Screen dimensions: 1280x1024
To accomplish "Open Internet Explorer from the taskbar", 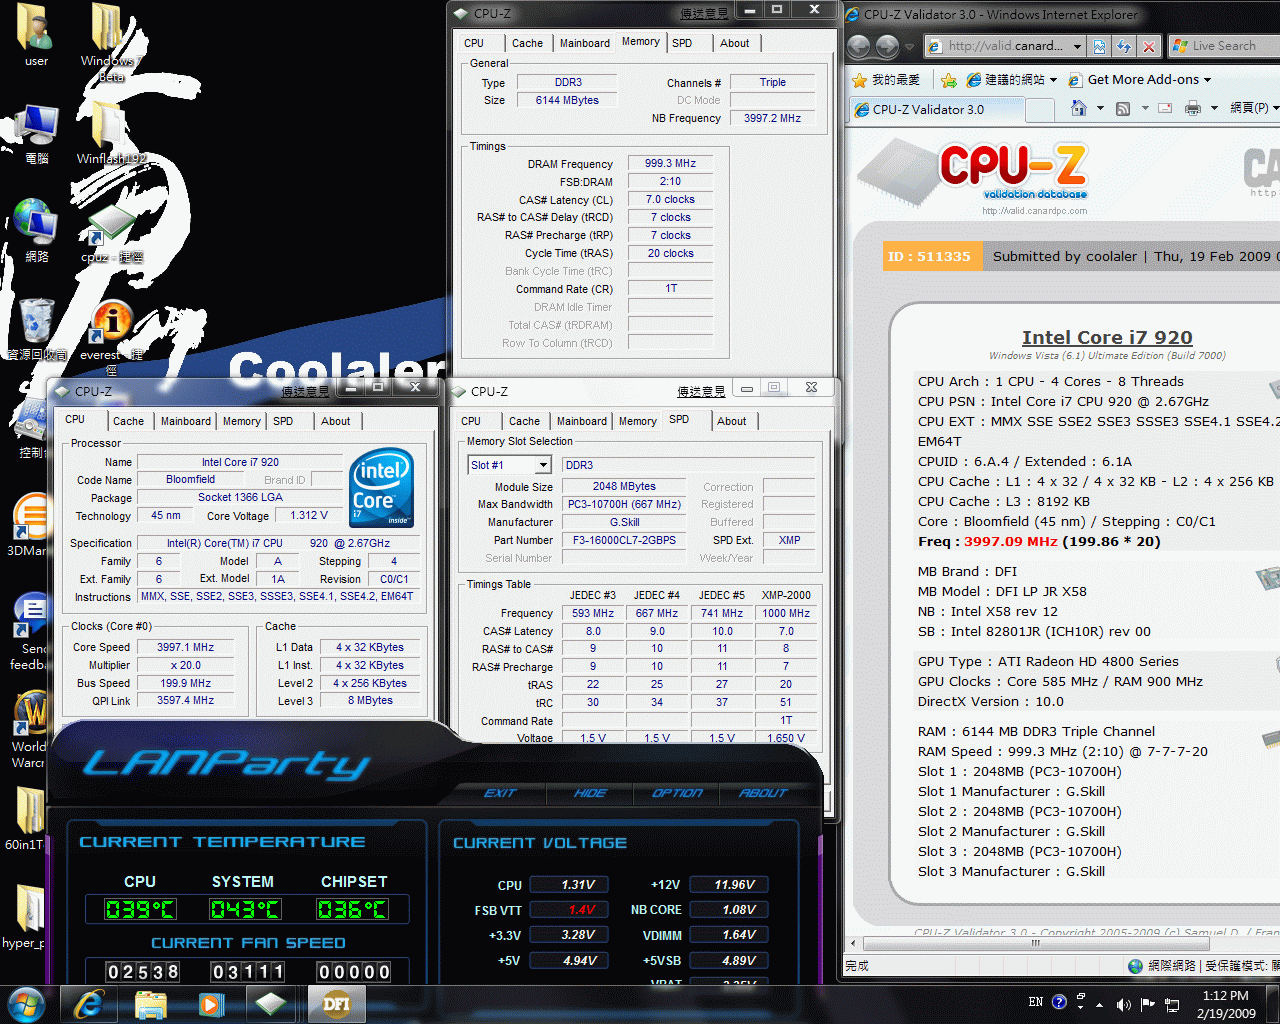I will coord(90,1003).
